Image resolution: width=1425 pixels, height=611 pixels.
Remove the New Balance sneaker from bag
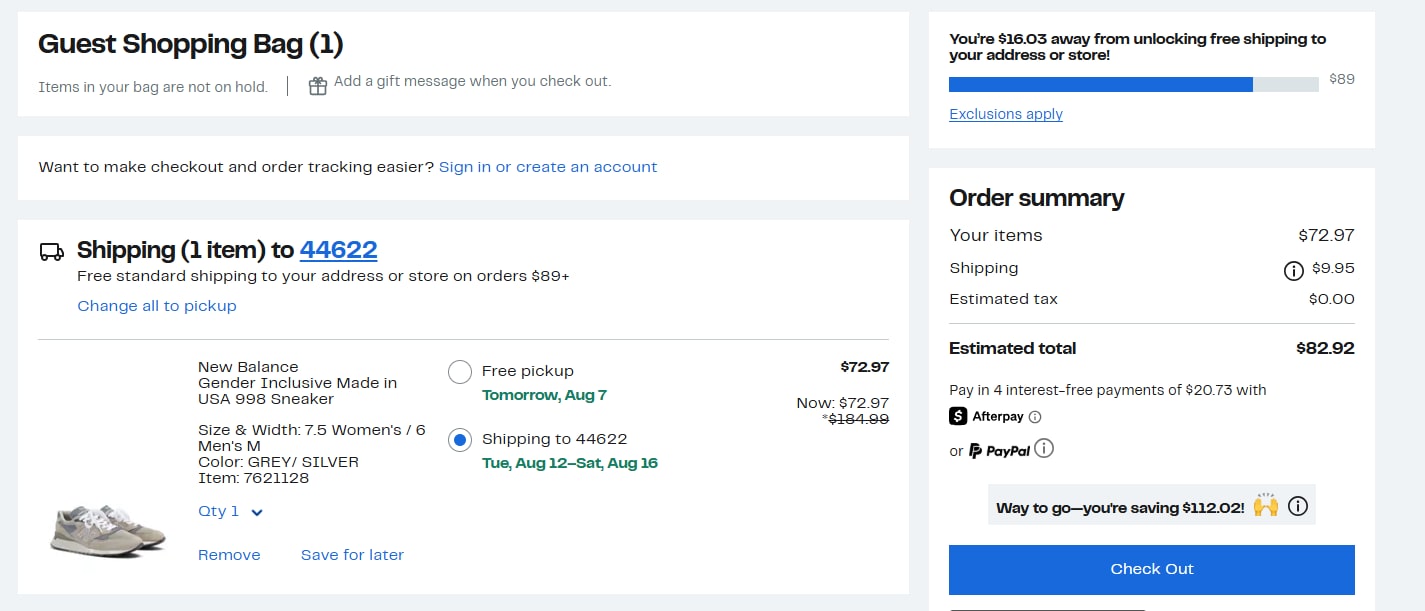[229, 555]
